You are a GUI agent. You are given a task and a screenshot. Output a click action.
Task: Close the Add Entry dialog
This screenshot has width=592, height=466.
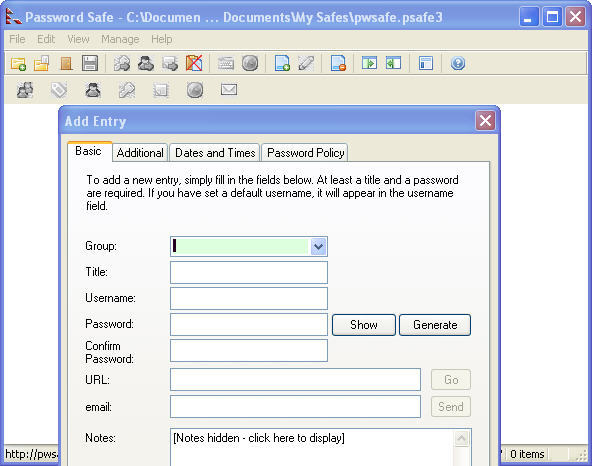coord(485,121)
